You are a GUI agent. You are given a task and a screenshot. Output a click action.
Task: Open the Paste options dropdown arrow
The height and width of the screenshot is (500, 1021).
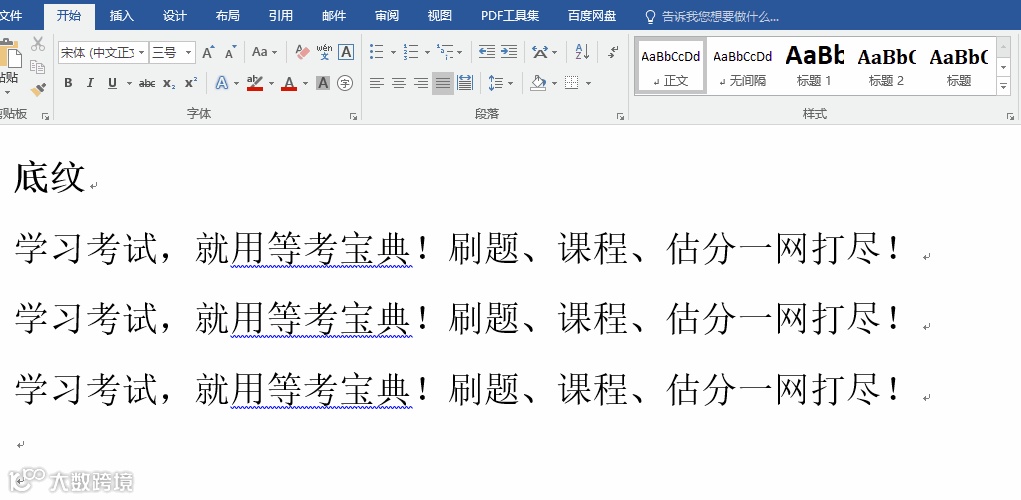pyautogui.click(x=8, y=92)
